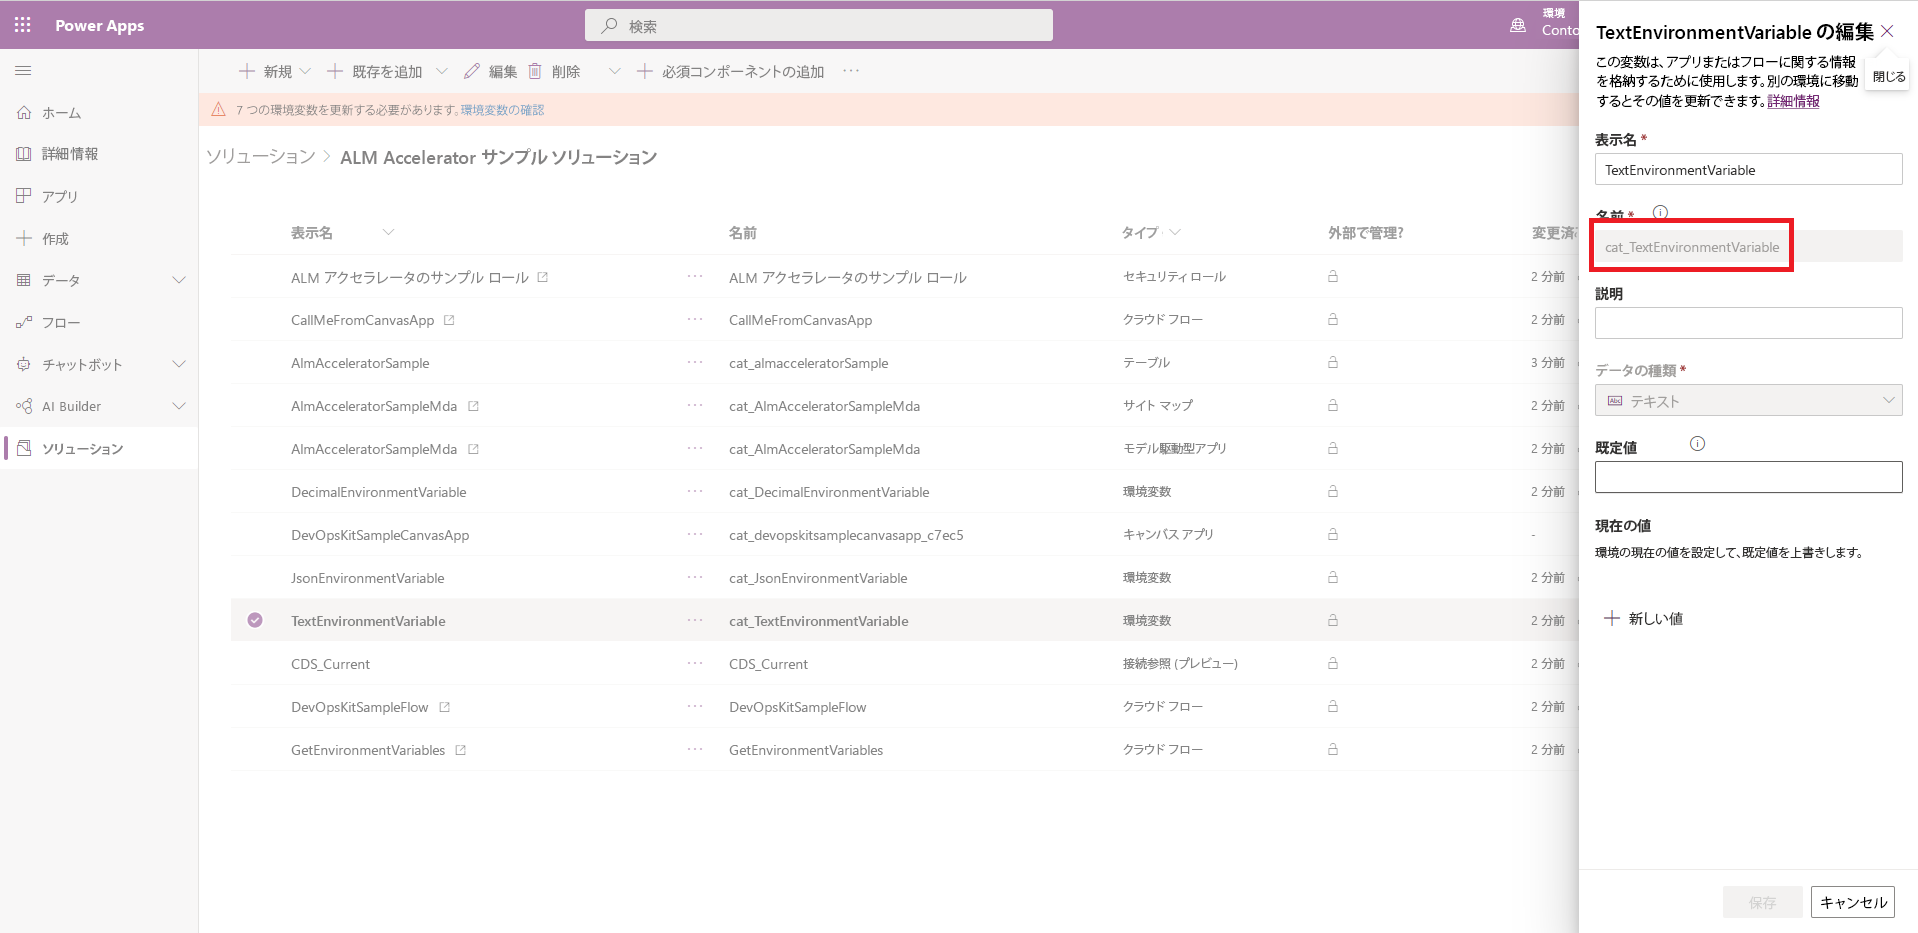Click ソリューション breadcrumb link

pos(261,157)
